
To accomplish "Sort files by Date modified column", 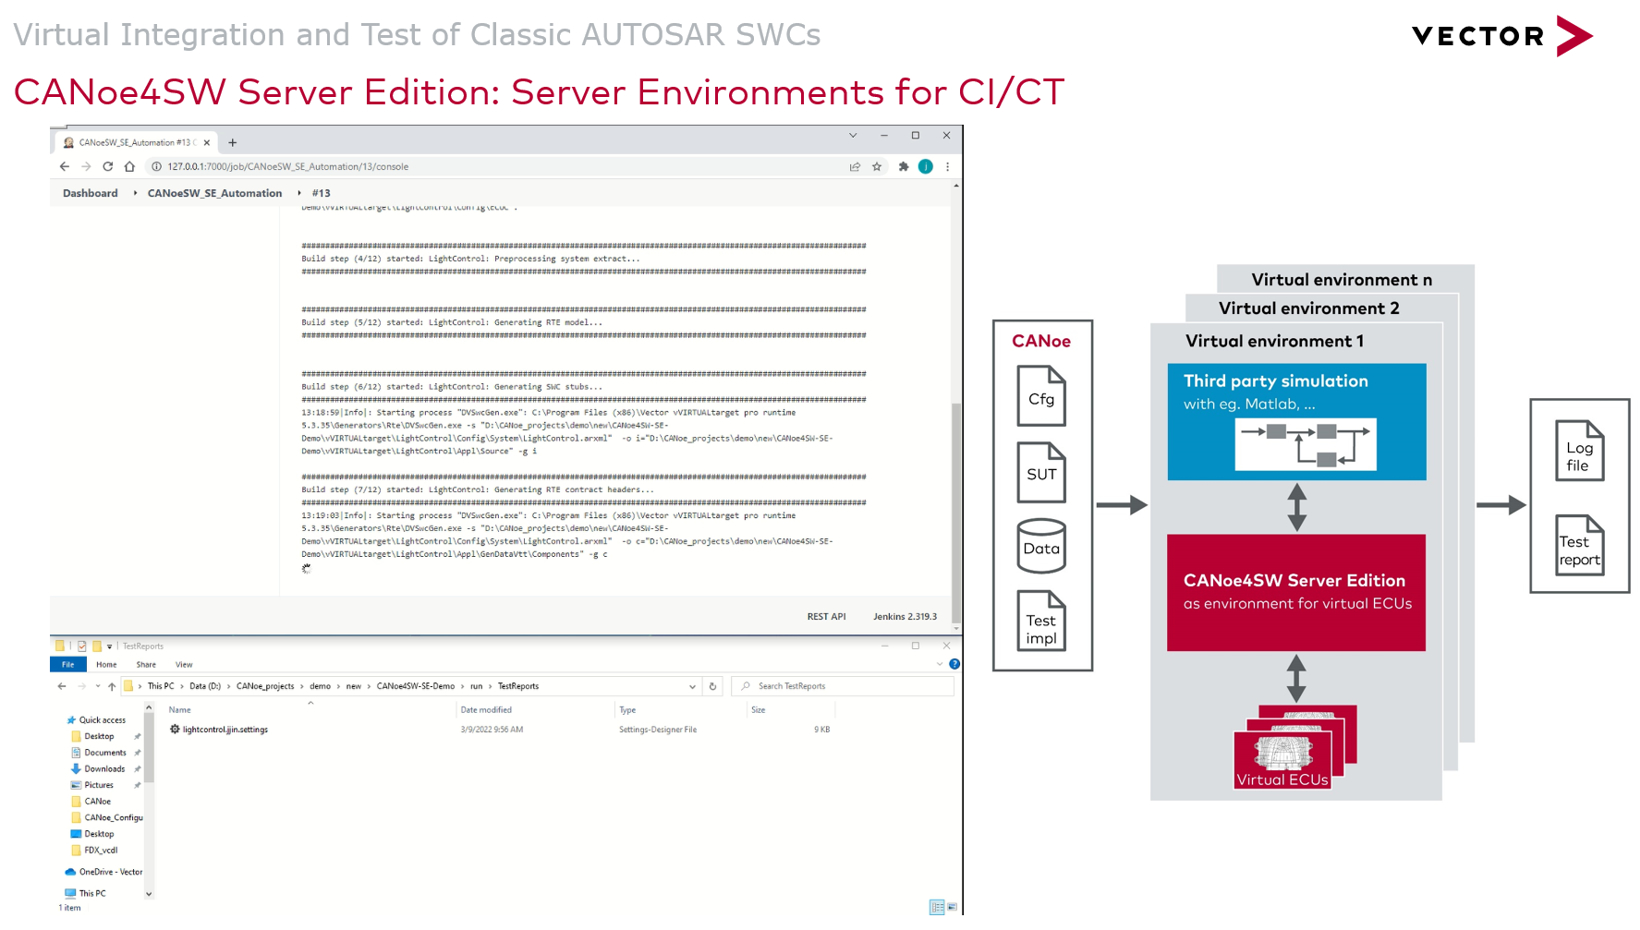I will [x=486, y=710].
